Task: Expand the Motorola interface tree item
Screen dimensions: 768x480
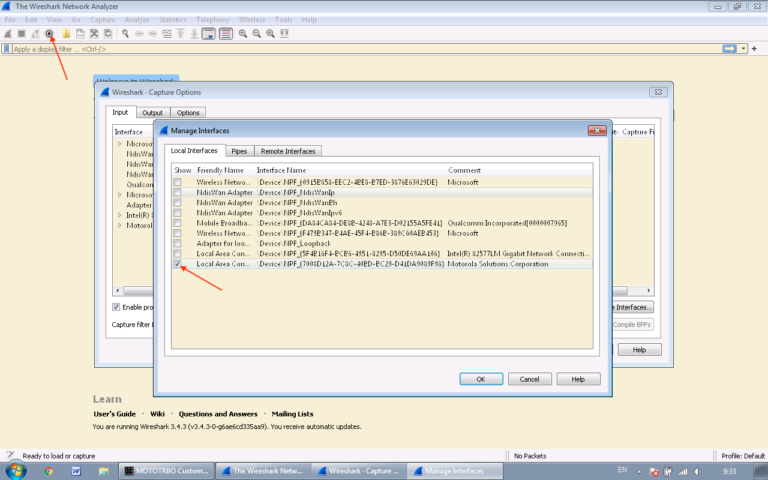Action: tap(120, 225)
